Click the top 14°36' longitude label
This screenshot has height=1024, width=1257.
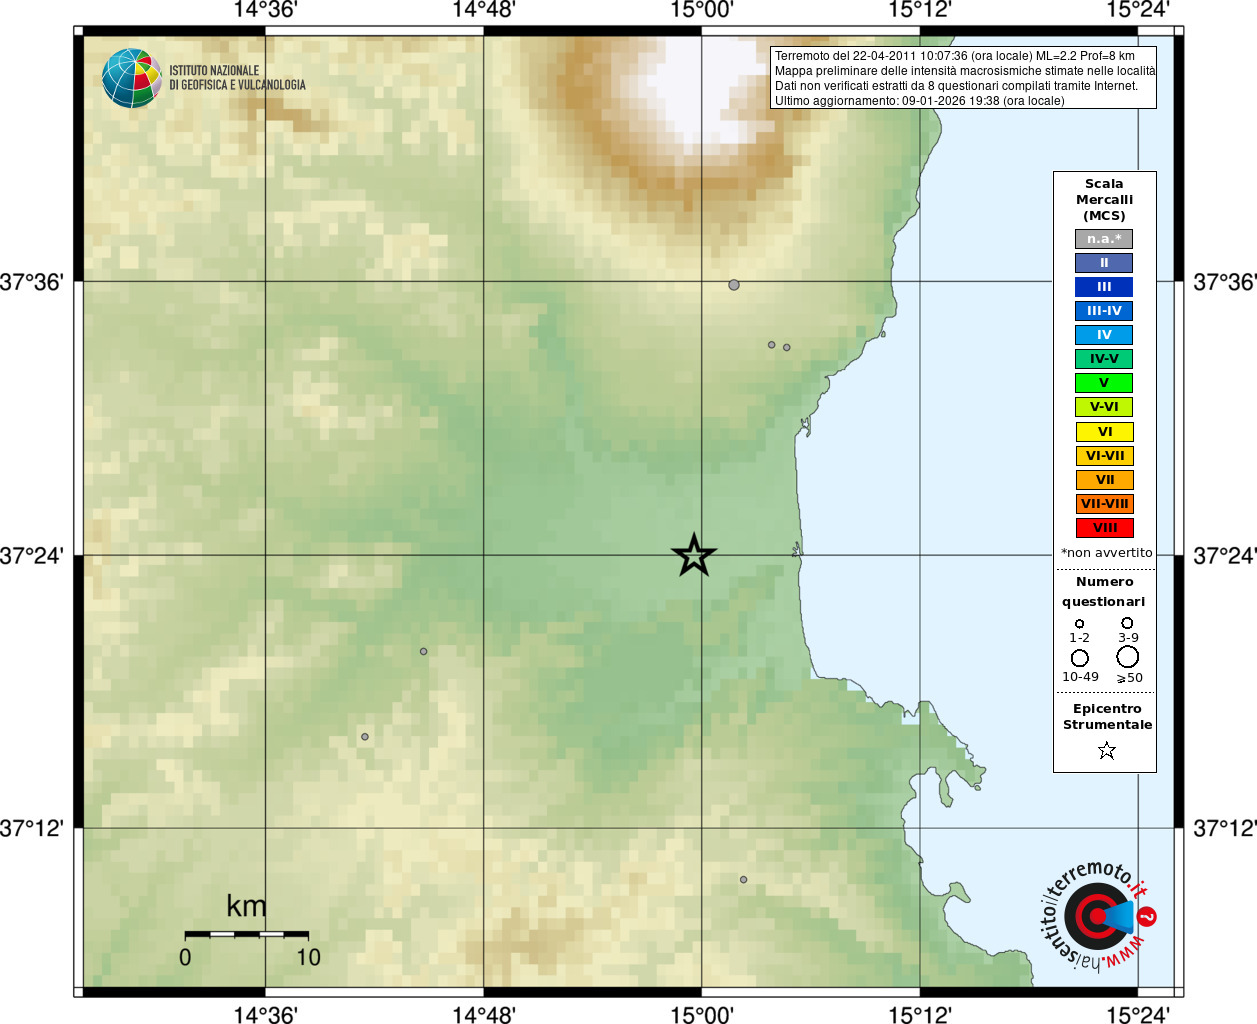[x=265, y=10]
